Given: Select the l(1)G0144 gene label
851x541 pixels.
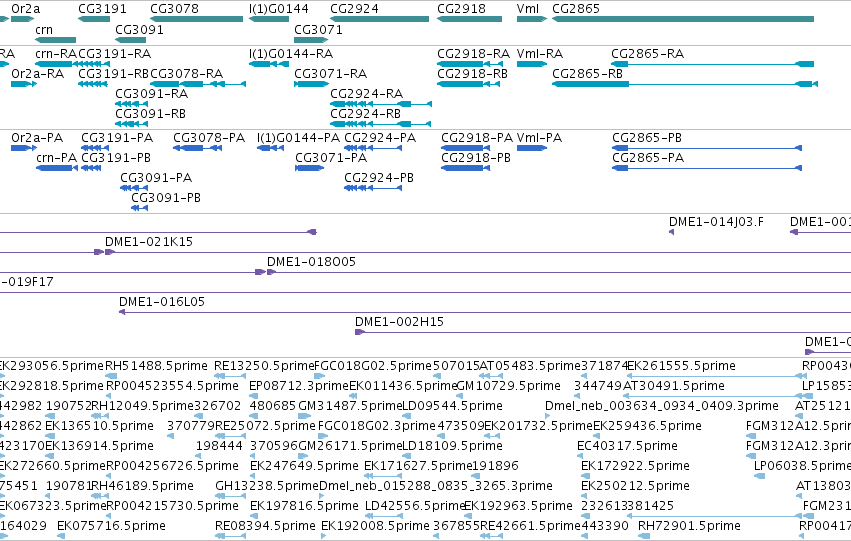Looking at the screenshot, I should tap(278, 9).
